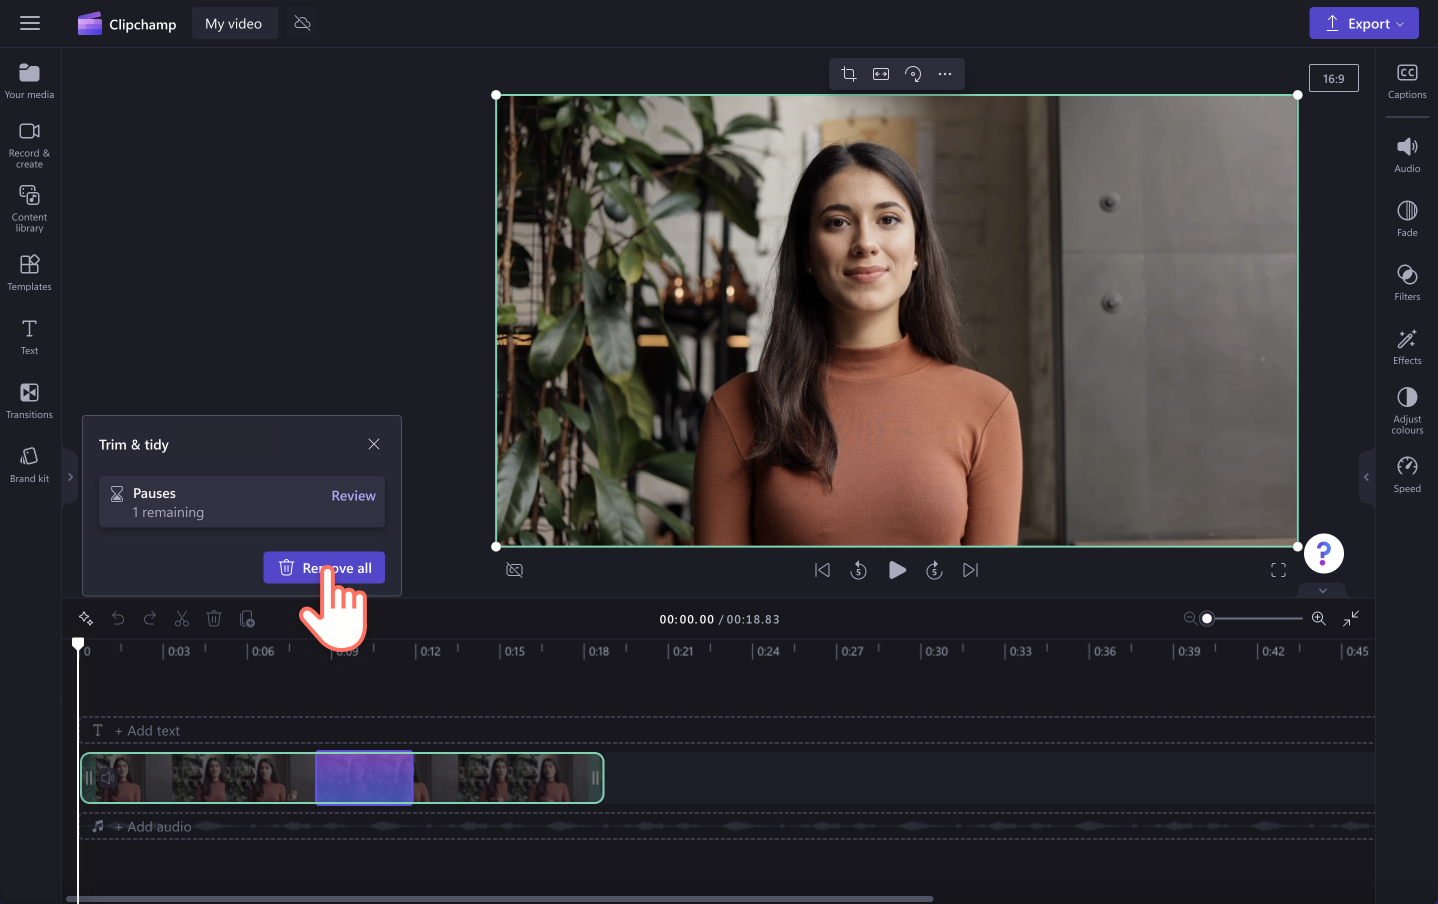The image size is (1438, 904).
Task: Zoom in the timeline
Action: pyautogui.click(x=1319, y=618)
